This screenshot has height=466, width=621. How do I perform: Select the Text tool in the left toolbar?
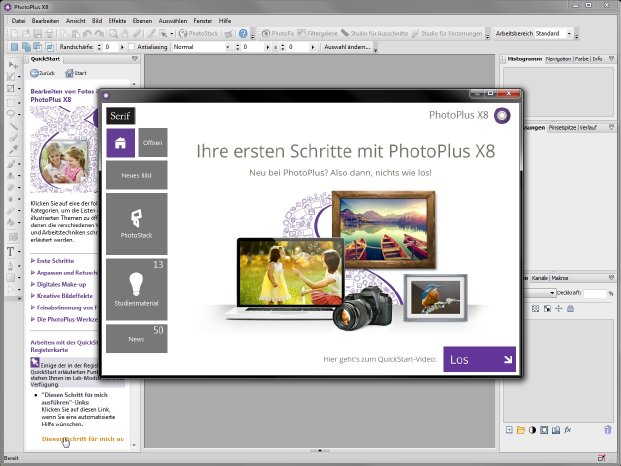tap(11, 251)
